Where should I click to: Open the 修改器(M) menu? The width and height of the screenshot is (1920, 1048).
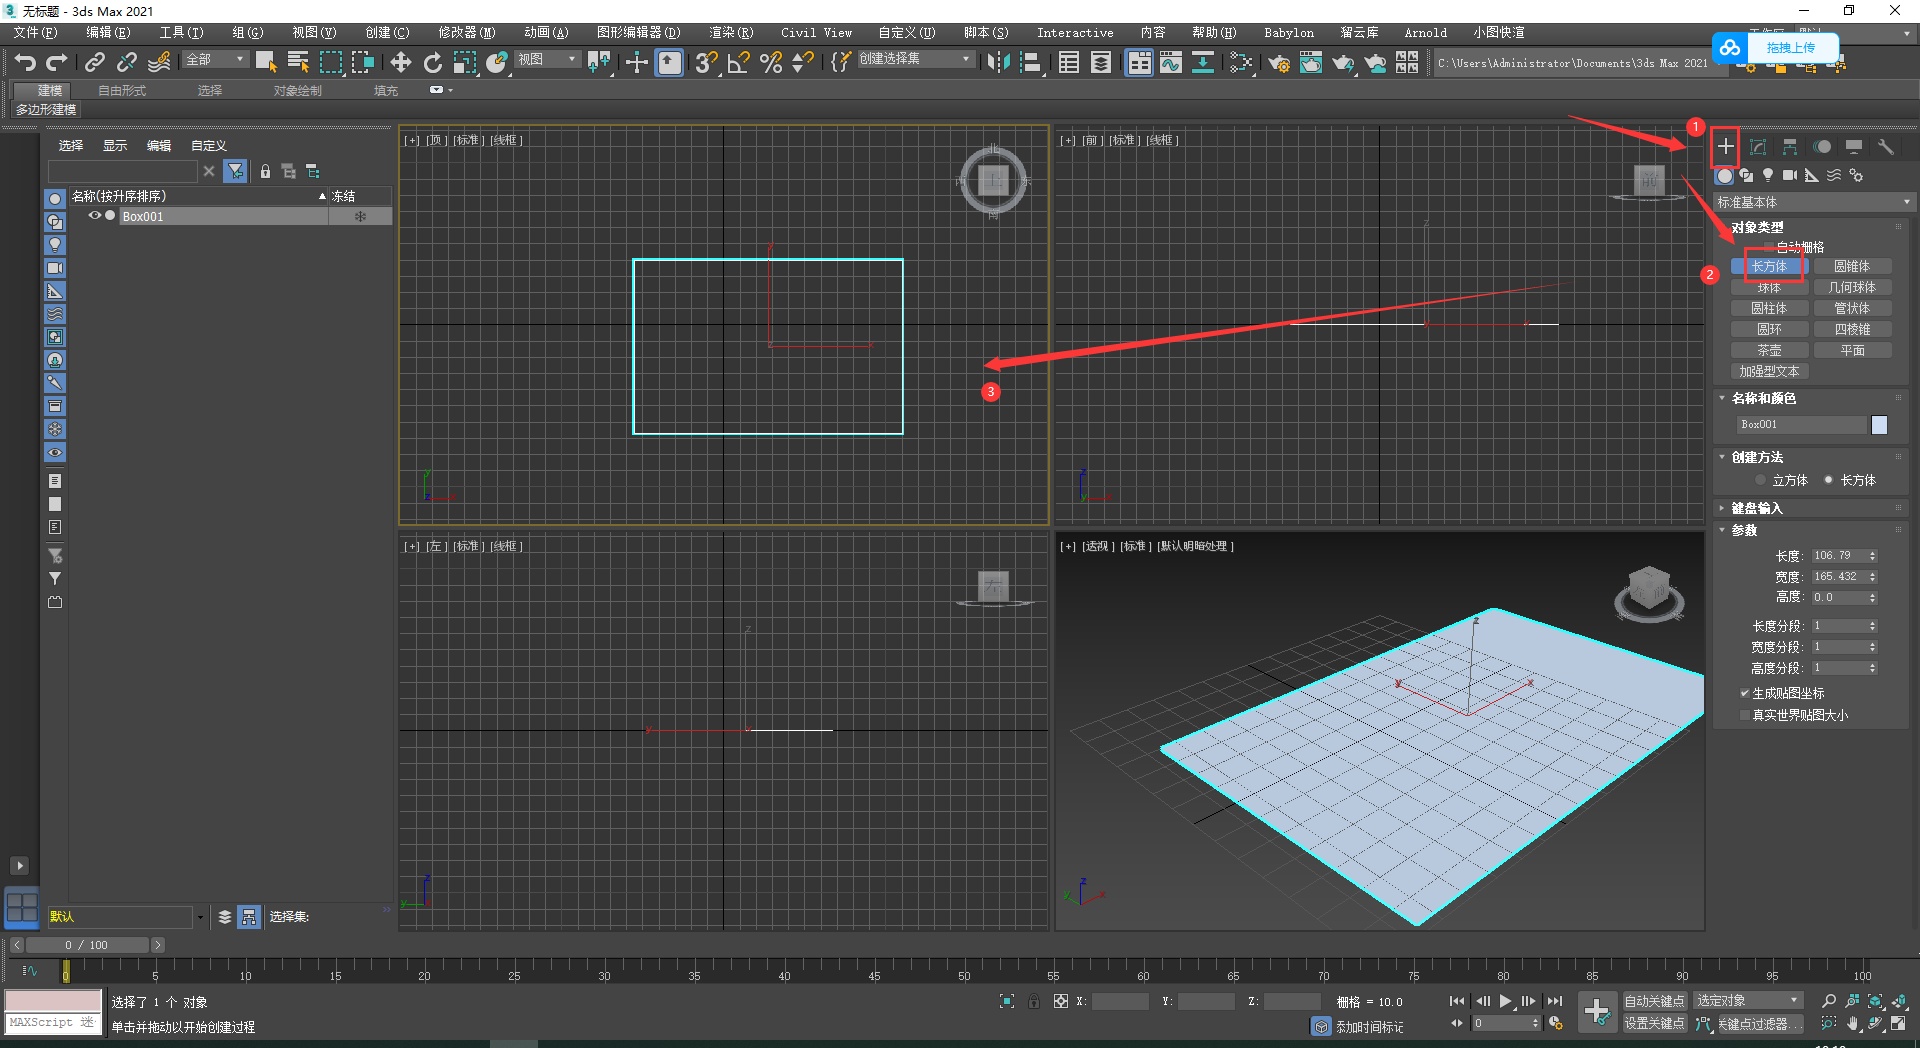(x=467, y=33)
